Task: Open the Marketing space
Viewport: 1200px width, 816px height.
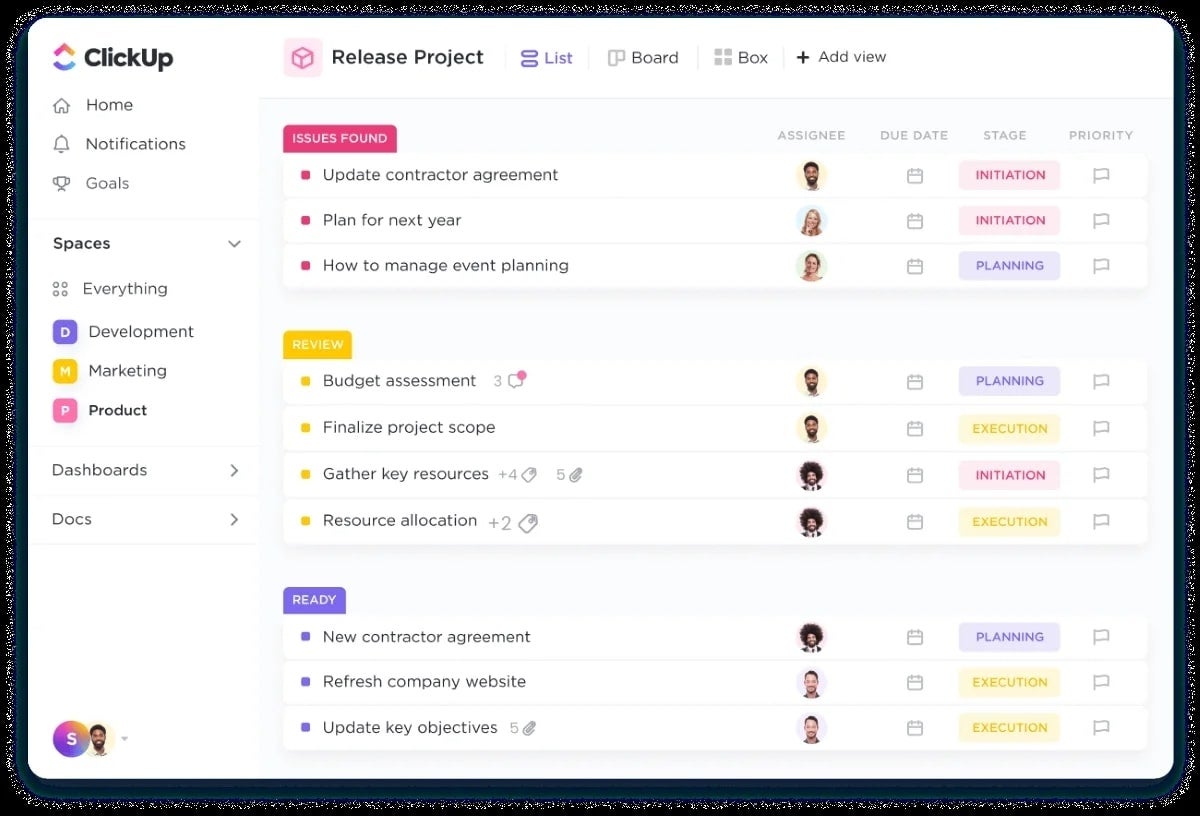Action: pos(110,371)
